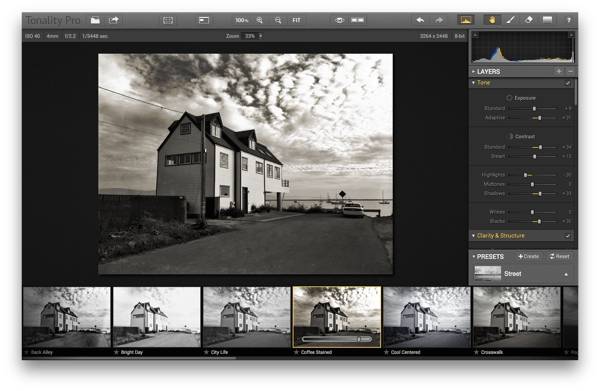Screen dimensions: 600x391
Task: Toggle highlight clipping indicator in histogram
Action: point(571,35)
